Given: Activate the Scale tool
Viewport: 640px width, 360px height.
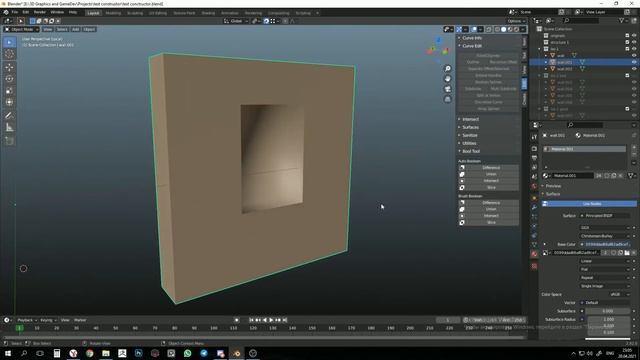Looking at the screenshot, I should point(9,91).
